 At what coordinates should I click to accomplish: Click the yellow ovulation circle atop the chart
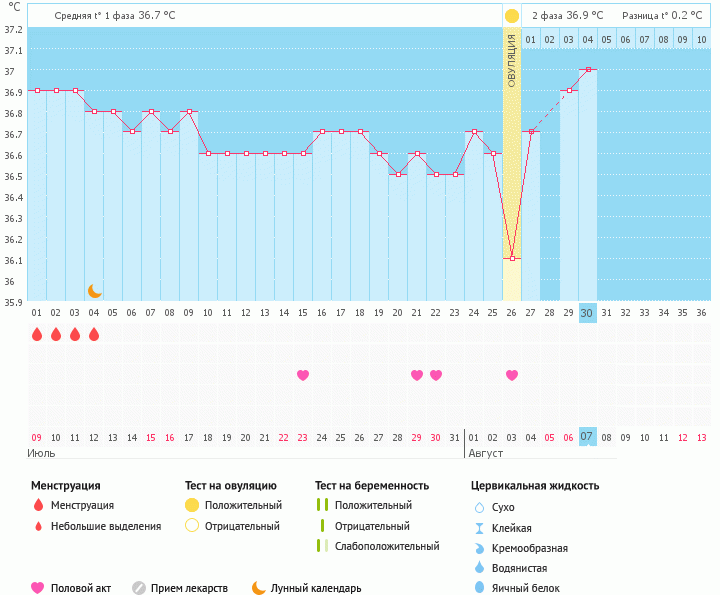point(512,16)
